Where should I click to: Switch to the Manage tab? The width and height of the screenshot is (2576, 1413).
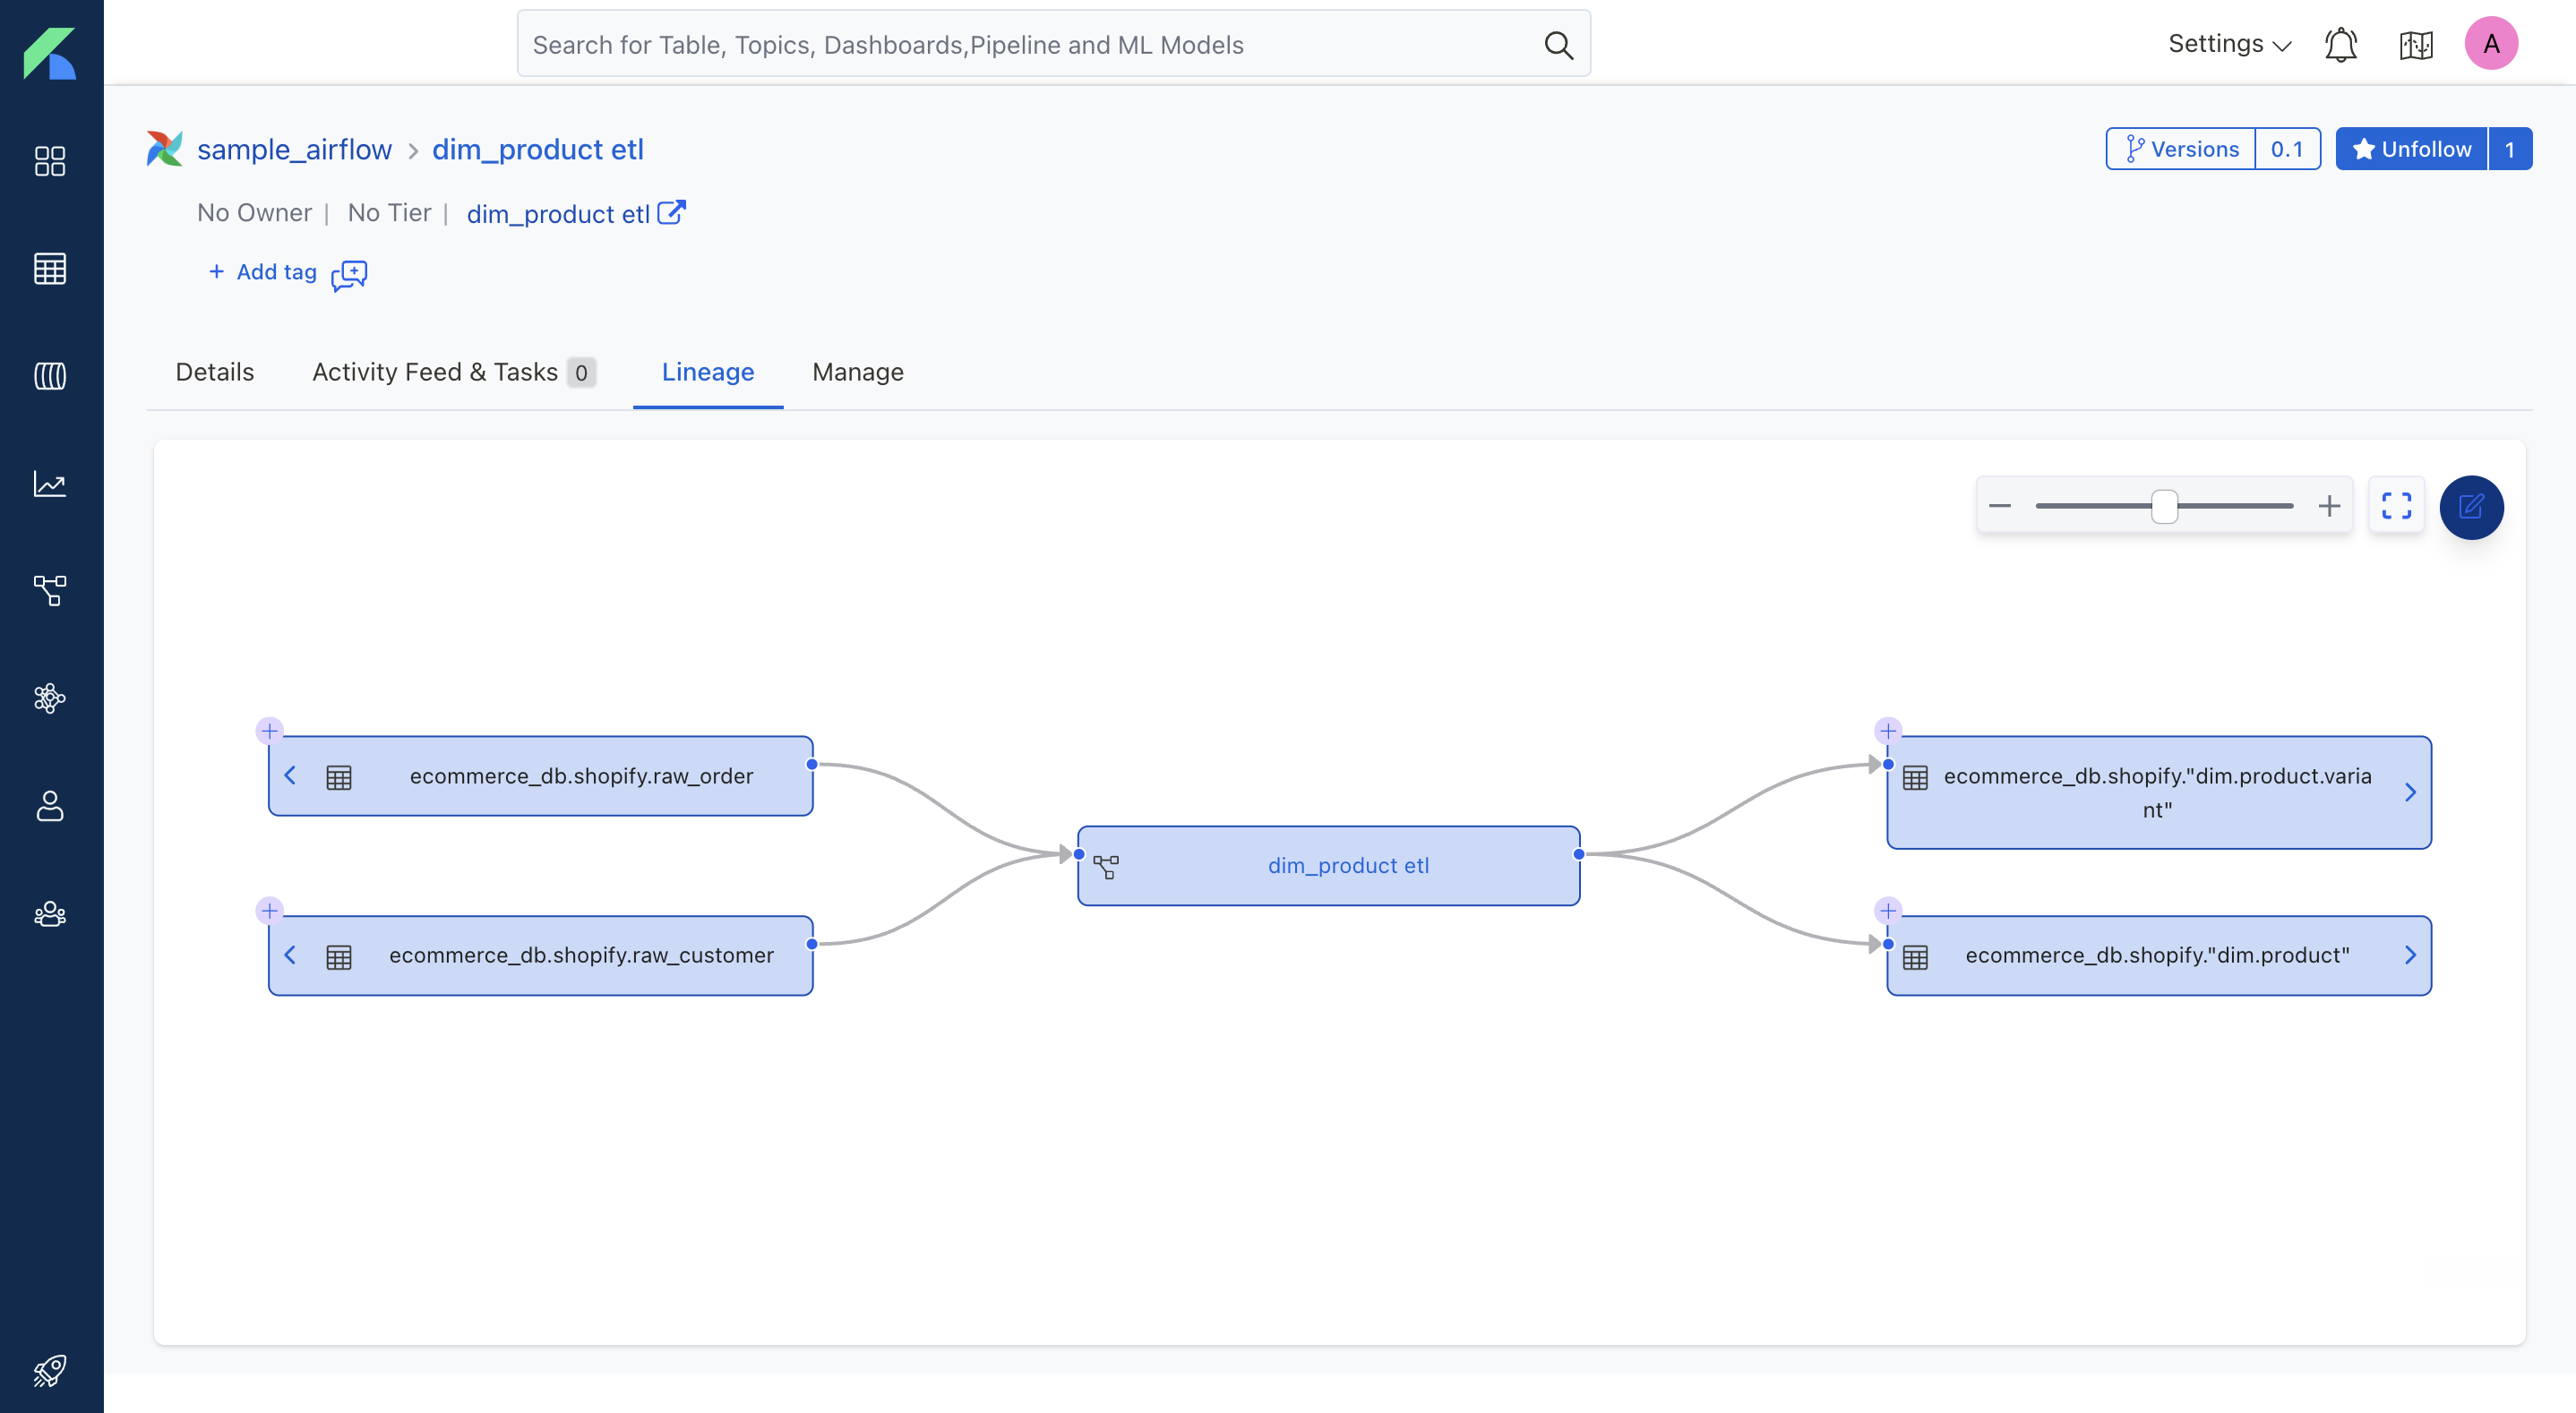[x=857, y=372]
